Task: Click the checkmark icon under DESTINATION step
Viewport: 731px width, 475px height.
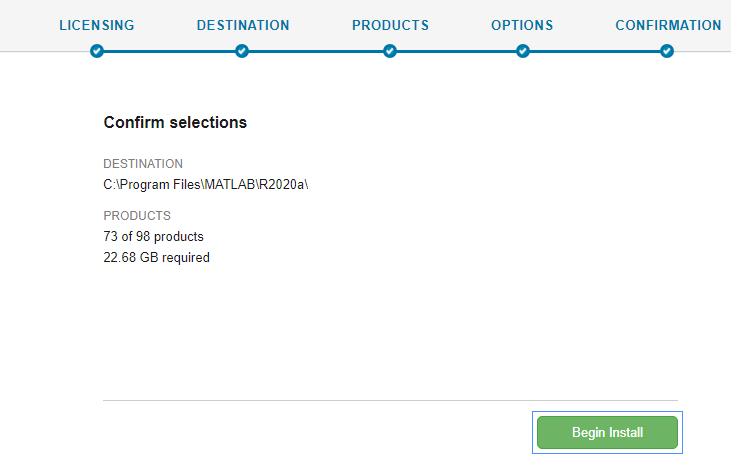Action: [242, 51]
